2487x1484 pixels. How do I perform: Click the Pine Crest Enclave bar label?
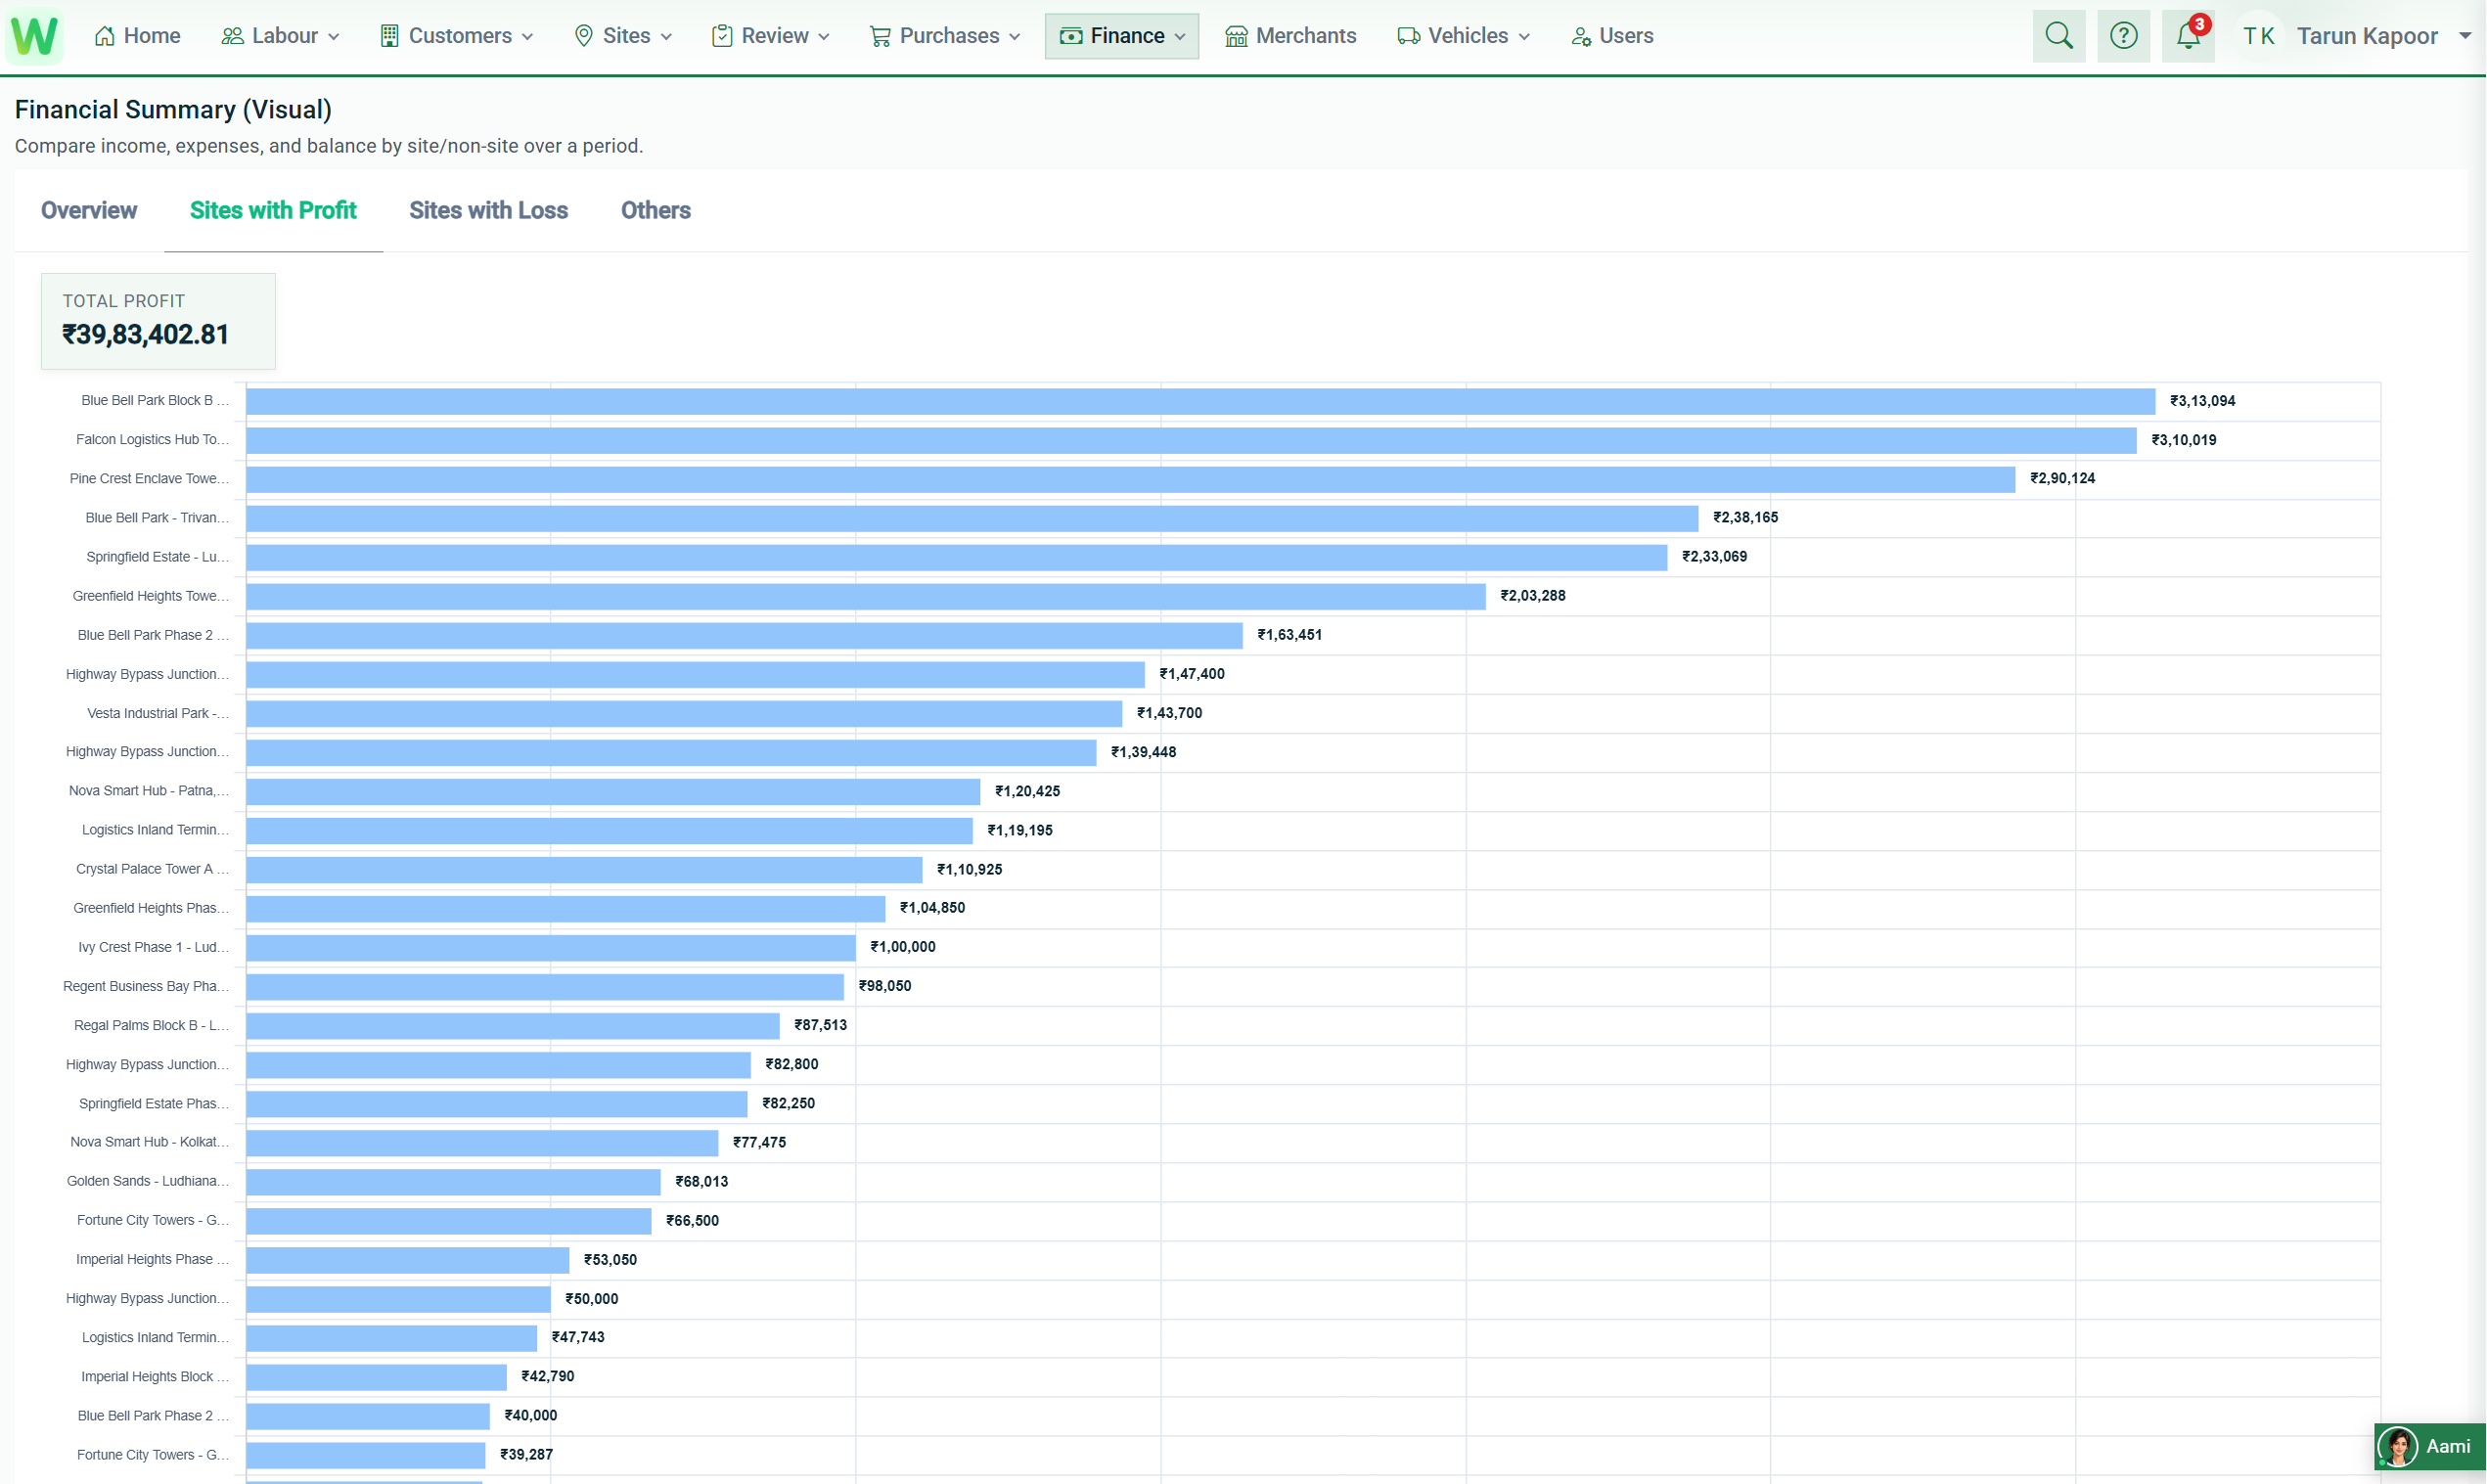pos(149,479)
